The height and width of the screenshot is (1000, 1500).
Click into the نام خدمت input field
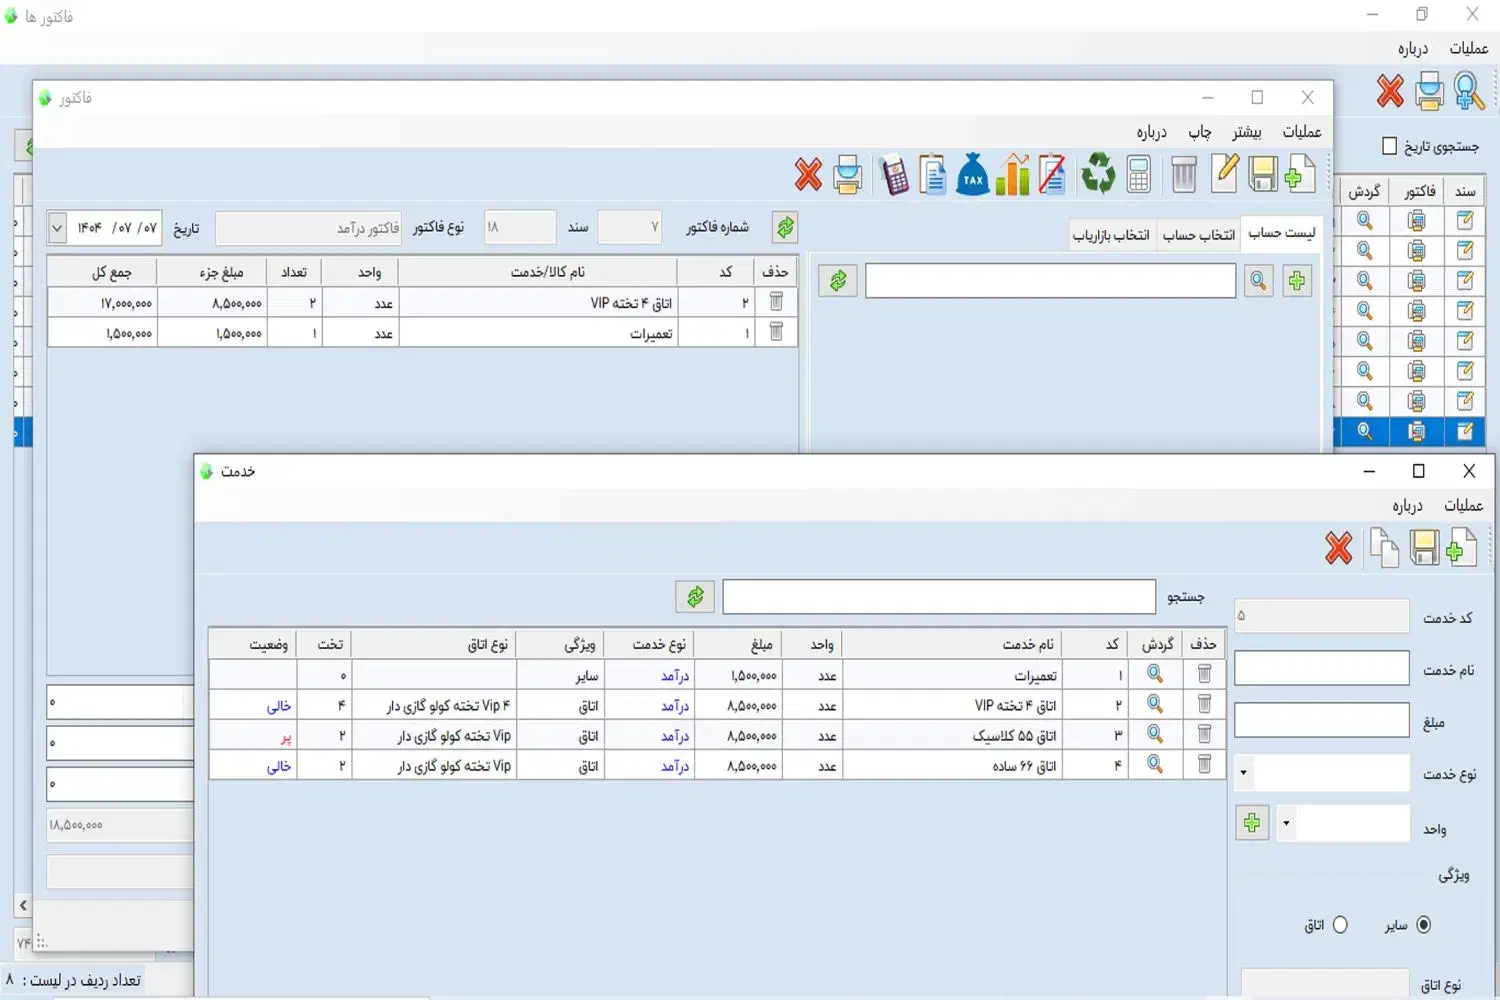click(1321, 669)
